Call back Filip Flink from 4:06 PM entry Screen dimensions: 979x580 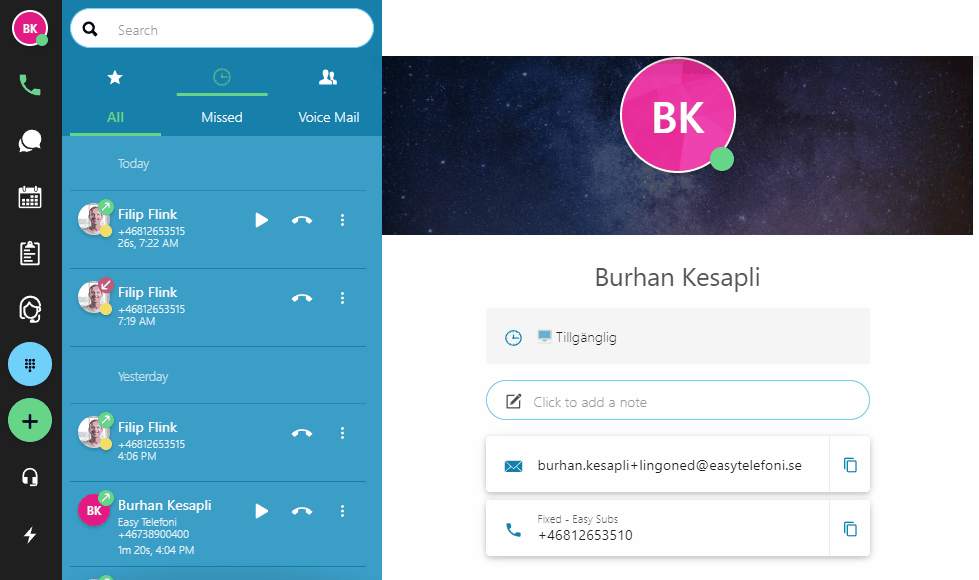pyautogui.click(x=302, y=433)
